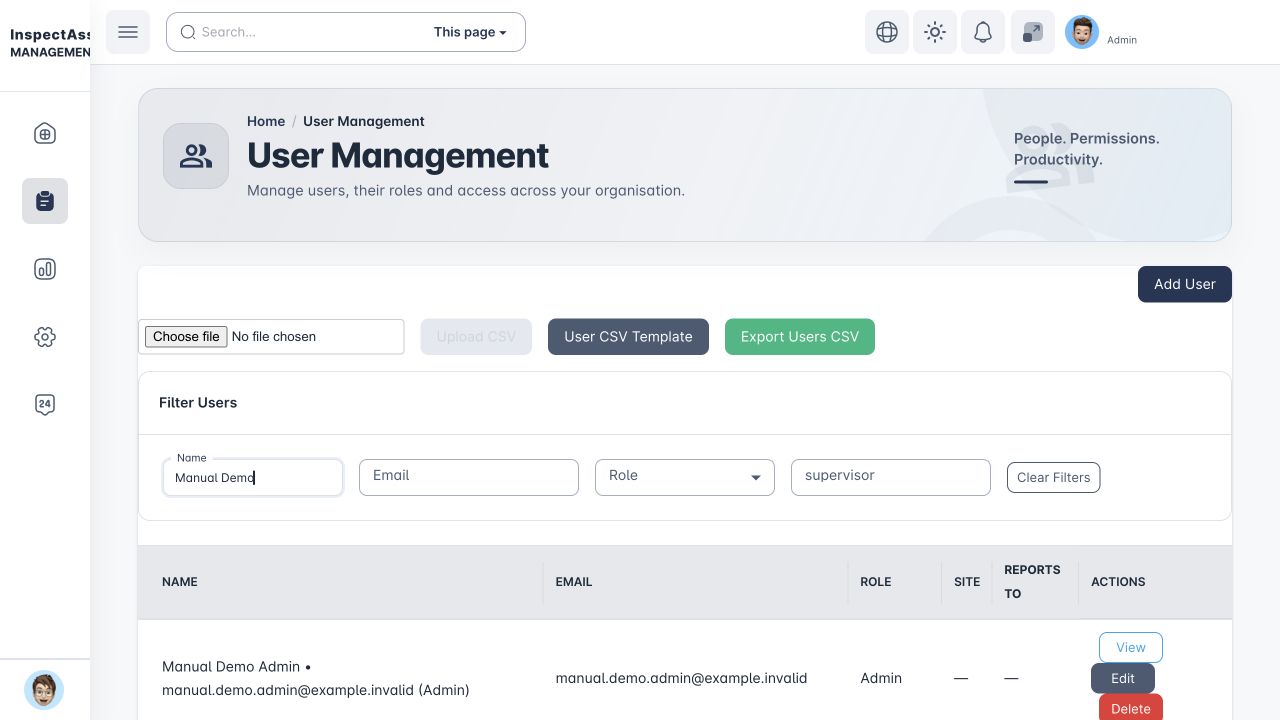Open the 24 support shield icon in sidebar

[45, 405]
